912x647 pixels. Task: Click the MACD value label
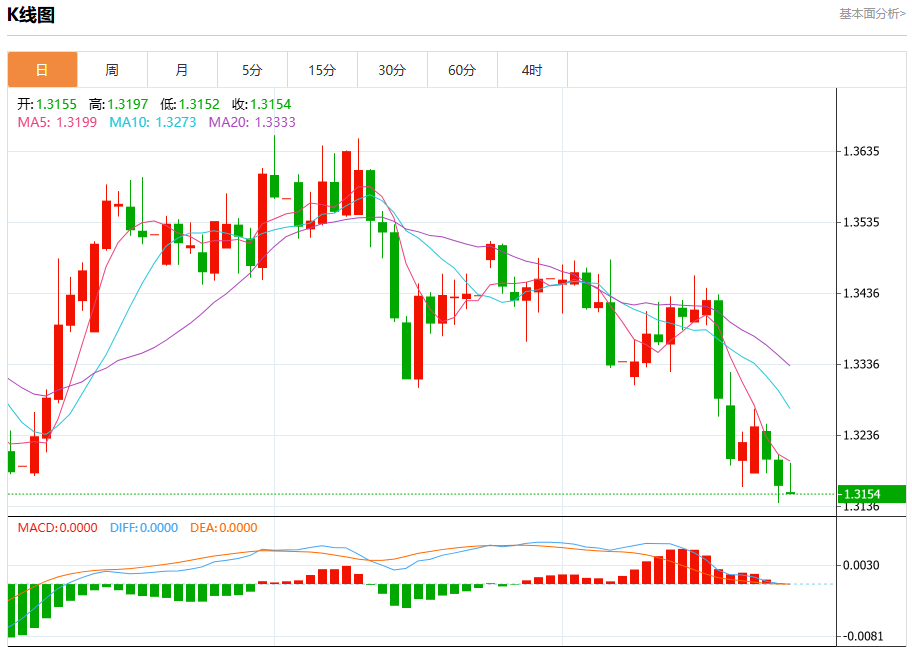(58, 528)
